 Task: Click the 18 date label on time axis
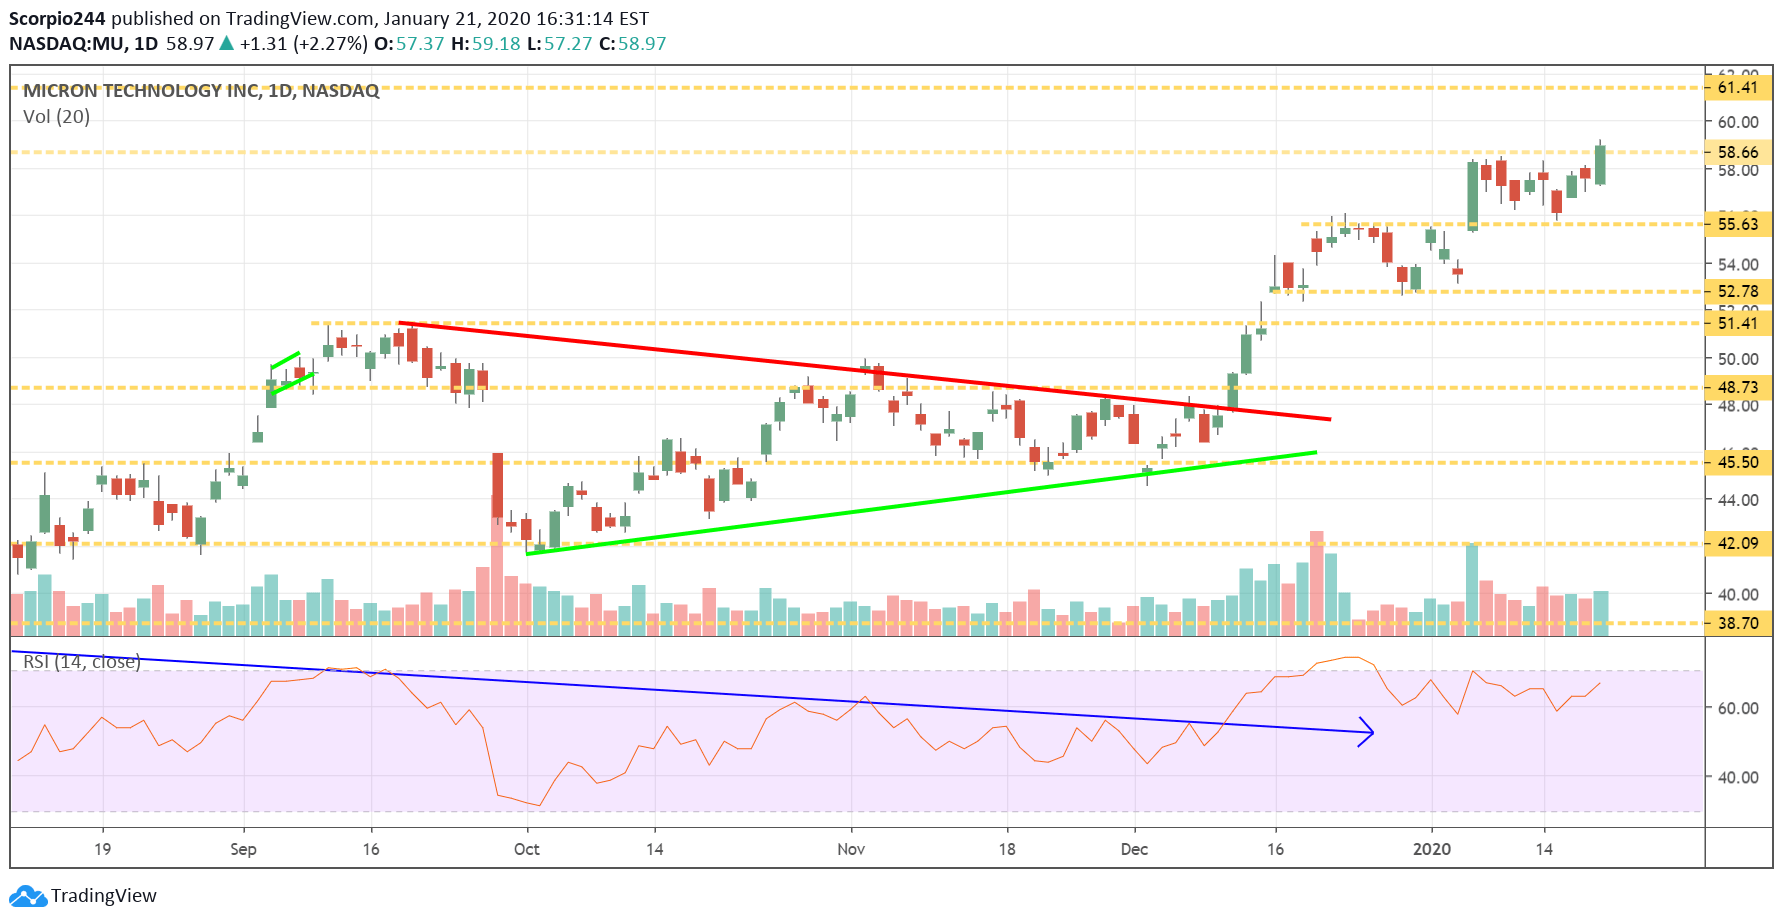tap(1007, 849)
